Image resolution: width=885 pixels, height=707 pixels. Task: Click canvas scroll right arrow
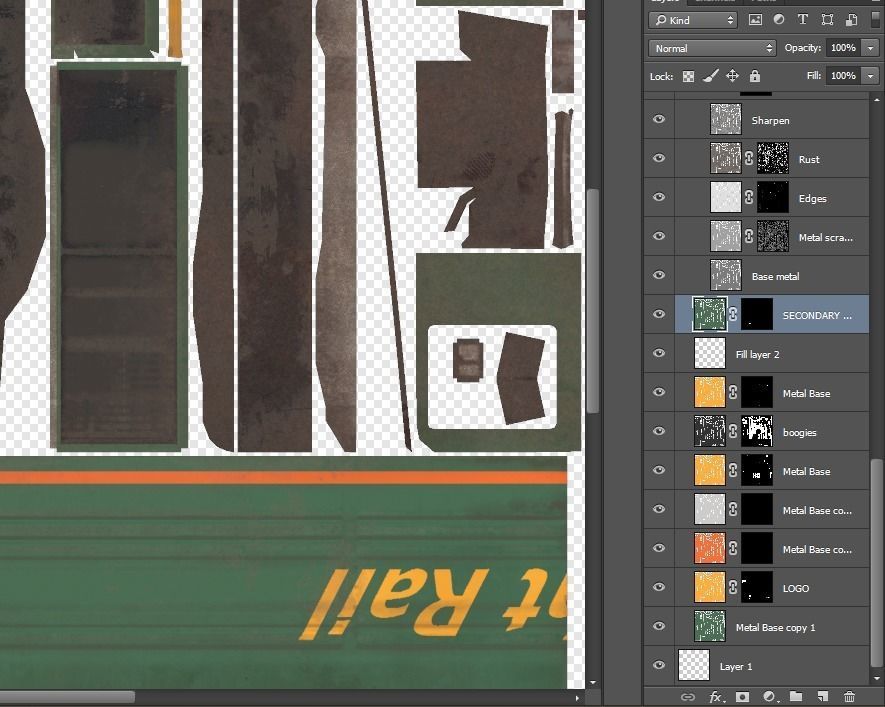point(577,698)
